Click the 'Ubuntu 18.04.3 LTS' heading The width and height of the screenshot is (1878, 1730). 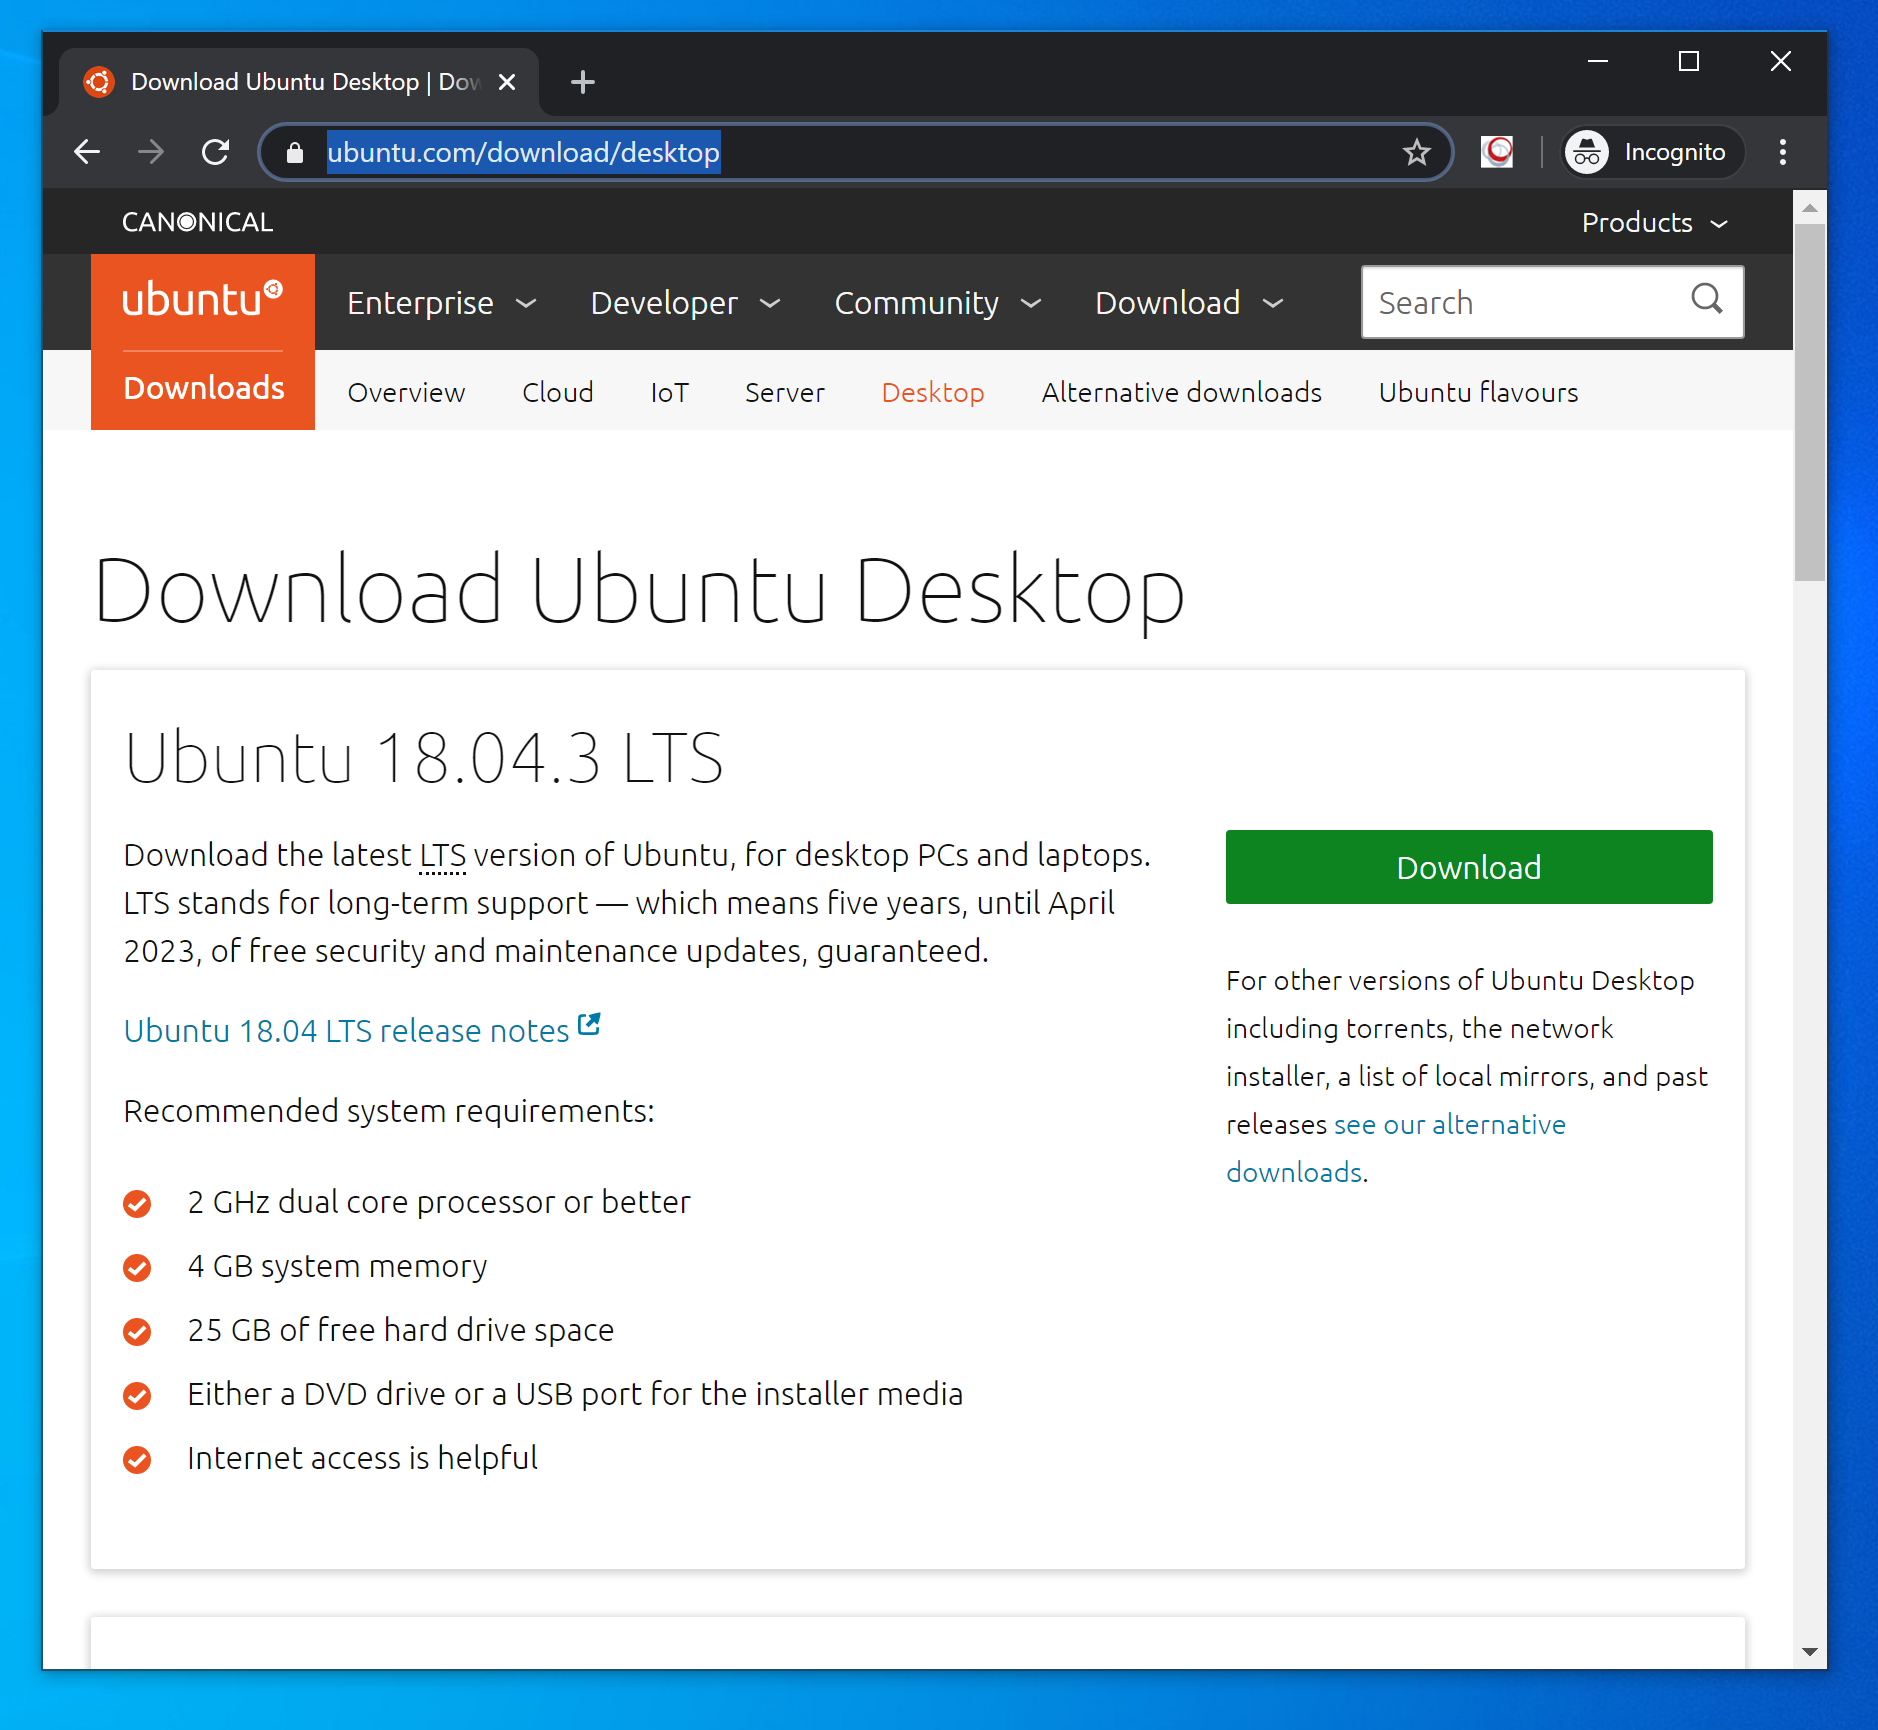423,757
